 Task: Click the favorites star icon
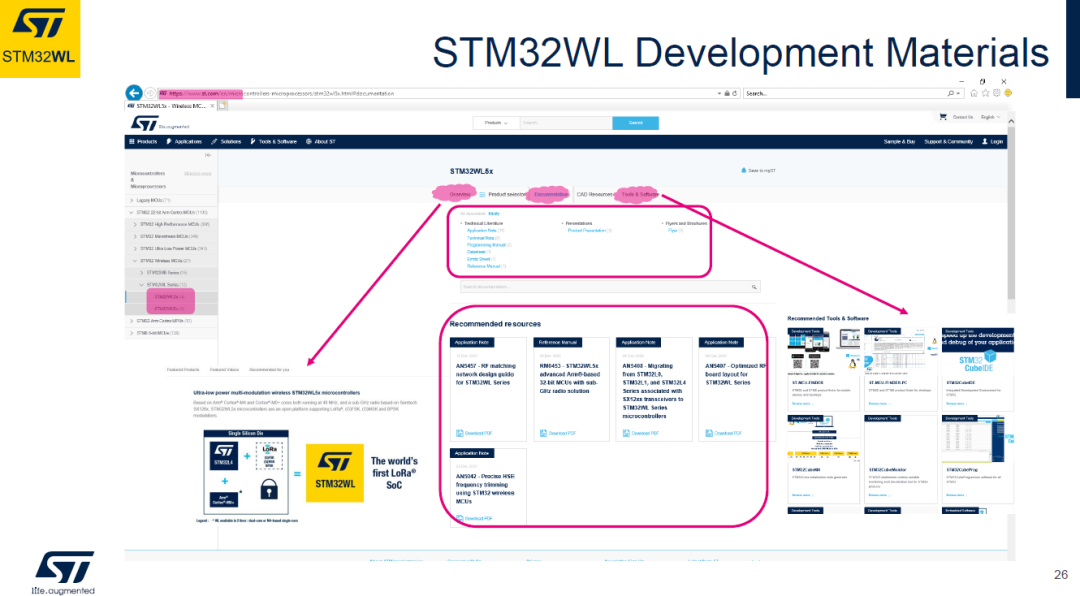pyautogui.click(x=986, y=93)
